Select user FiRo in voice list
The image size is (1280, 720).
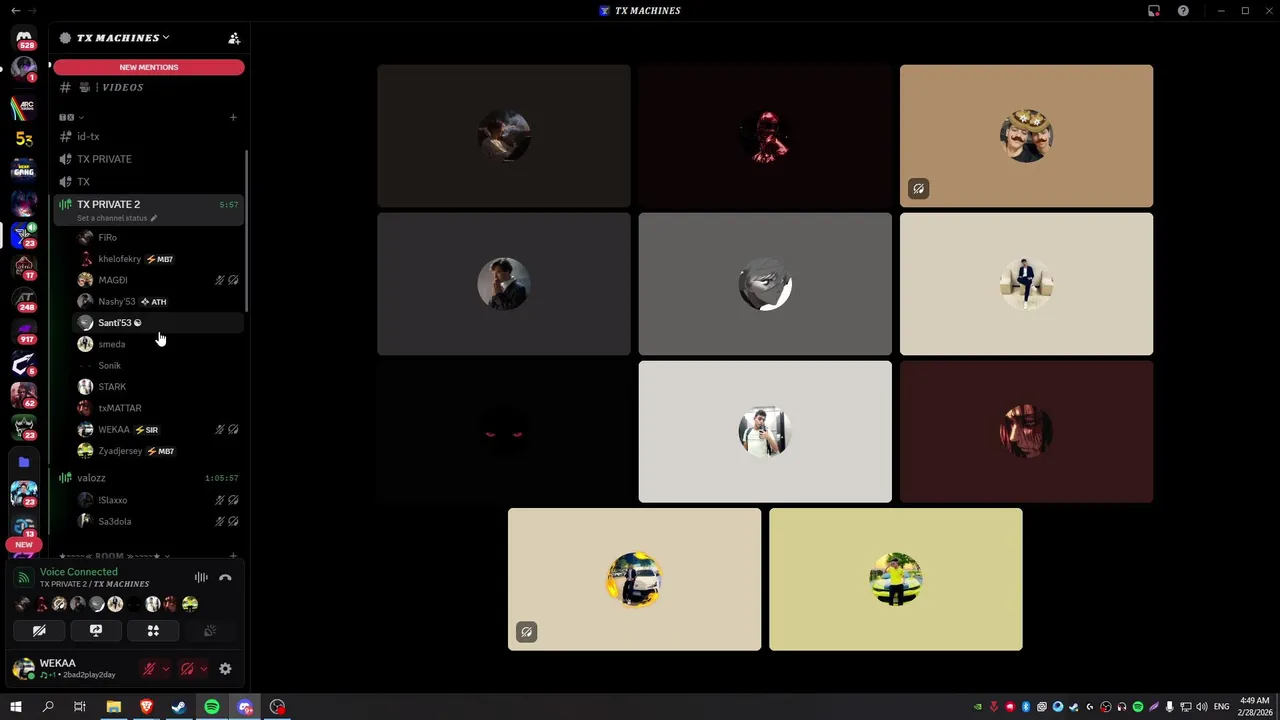pos(157,238)
